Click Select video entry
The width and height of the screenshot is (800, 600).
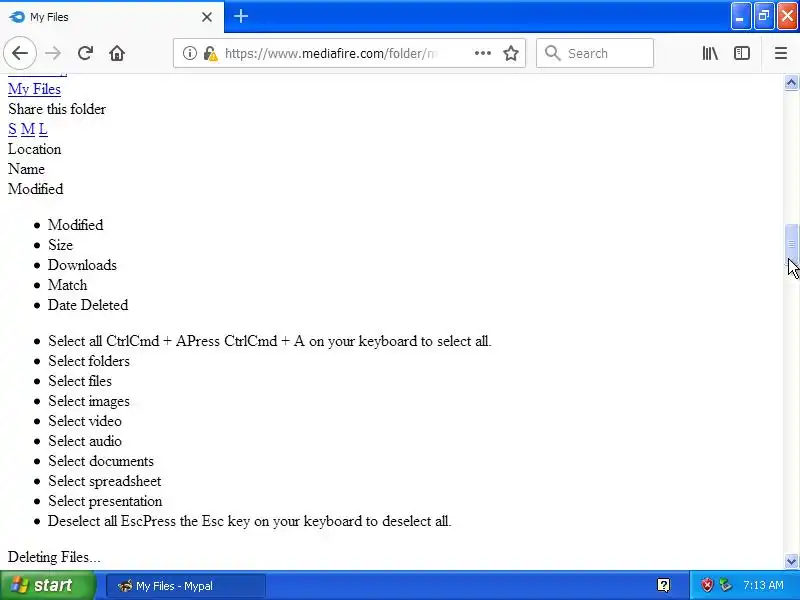click(x=85, y=421)
